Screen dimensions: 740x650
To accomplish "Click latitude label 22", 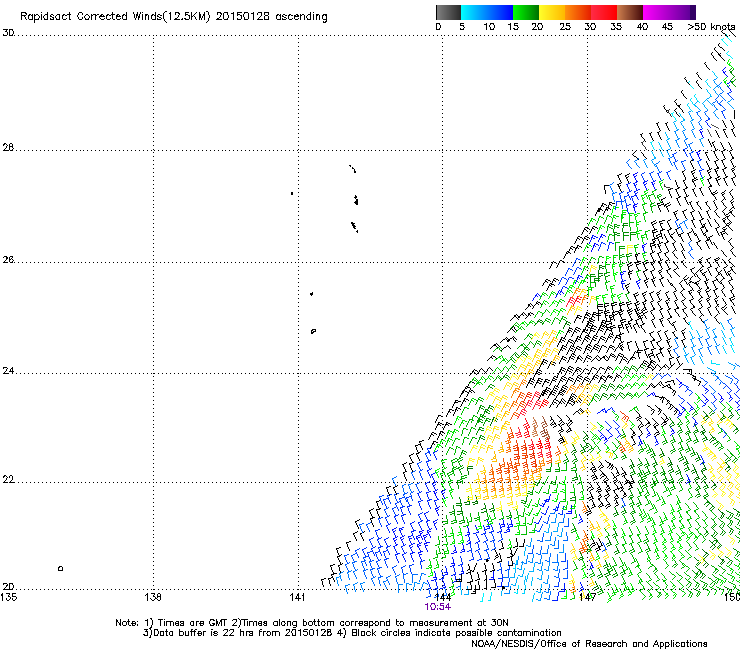I will (x=8, y=480).
